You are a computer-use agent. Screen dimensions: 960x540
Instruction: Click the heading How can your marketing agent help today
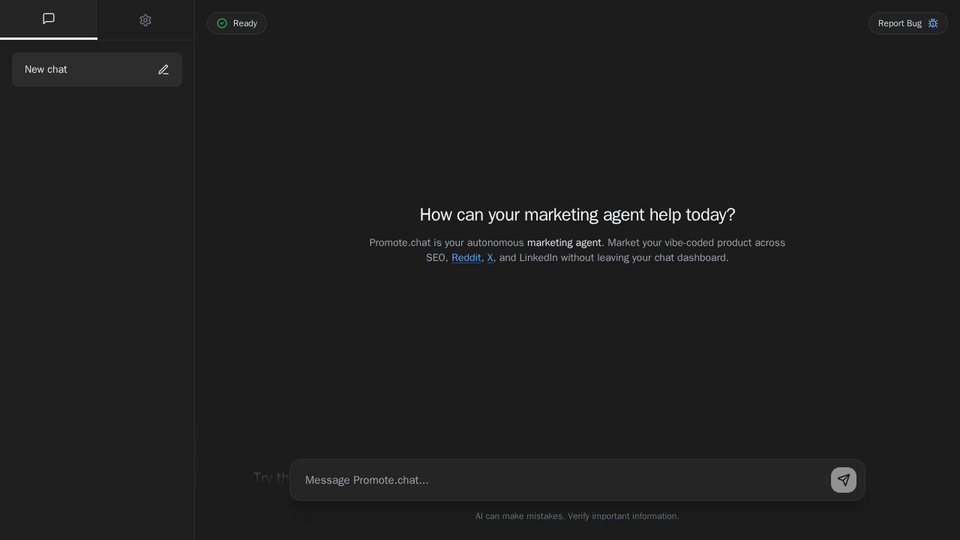click(x=577, y=214)
